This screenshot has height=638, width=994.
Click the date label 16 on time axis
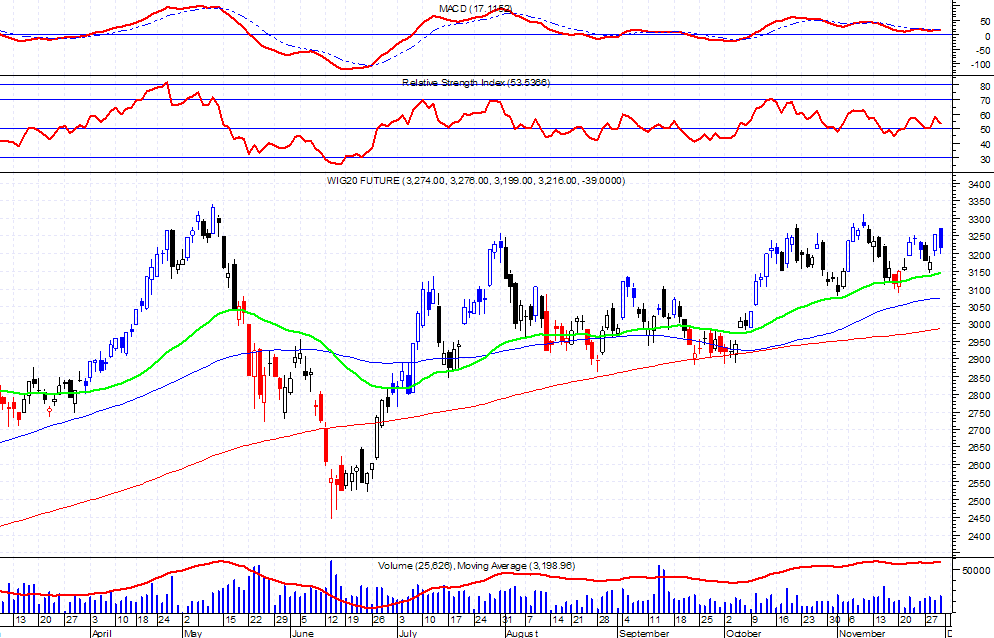point(784,620)
